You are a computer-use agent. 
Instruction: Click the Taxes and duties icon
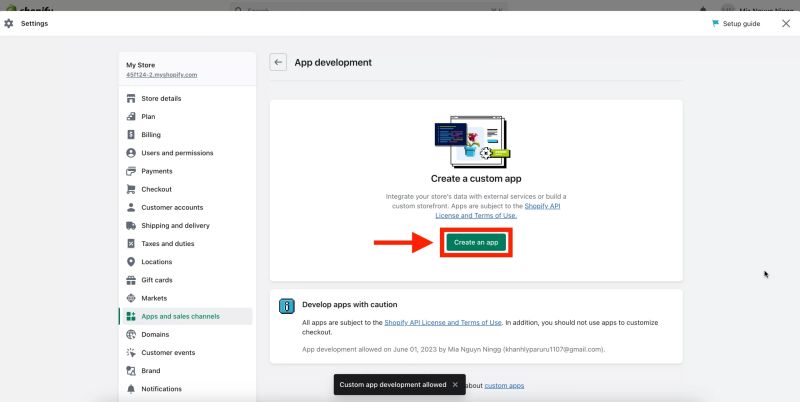tap(131, 243)
